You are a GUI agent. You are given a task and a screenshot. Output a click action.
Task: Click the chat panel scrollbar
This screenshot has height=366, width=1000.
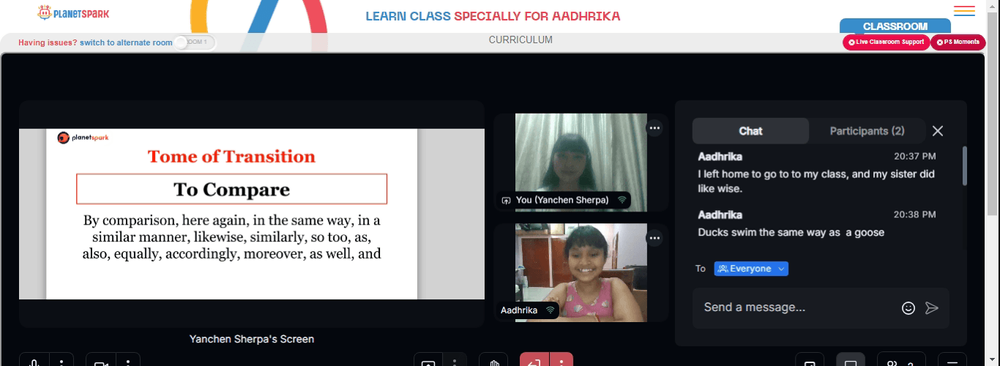pyautogui.click(x=964, y=166)
